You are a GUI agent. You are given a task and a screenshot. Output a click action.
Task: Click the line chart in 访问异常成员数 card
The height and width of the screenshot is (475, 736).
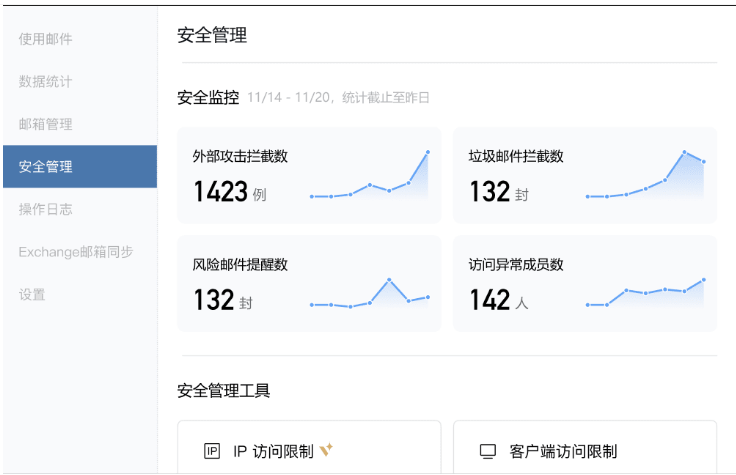[645, 293]
